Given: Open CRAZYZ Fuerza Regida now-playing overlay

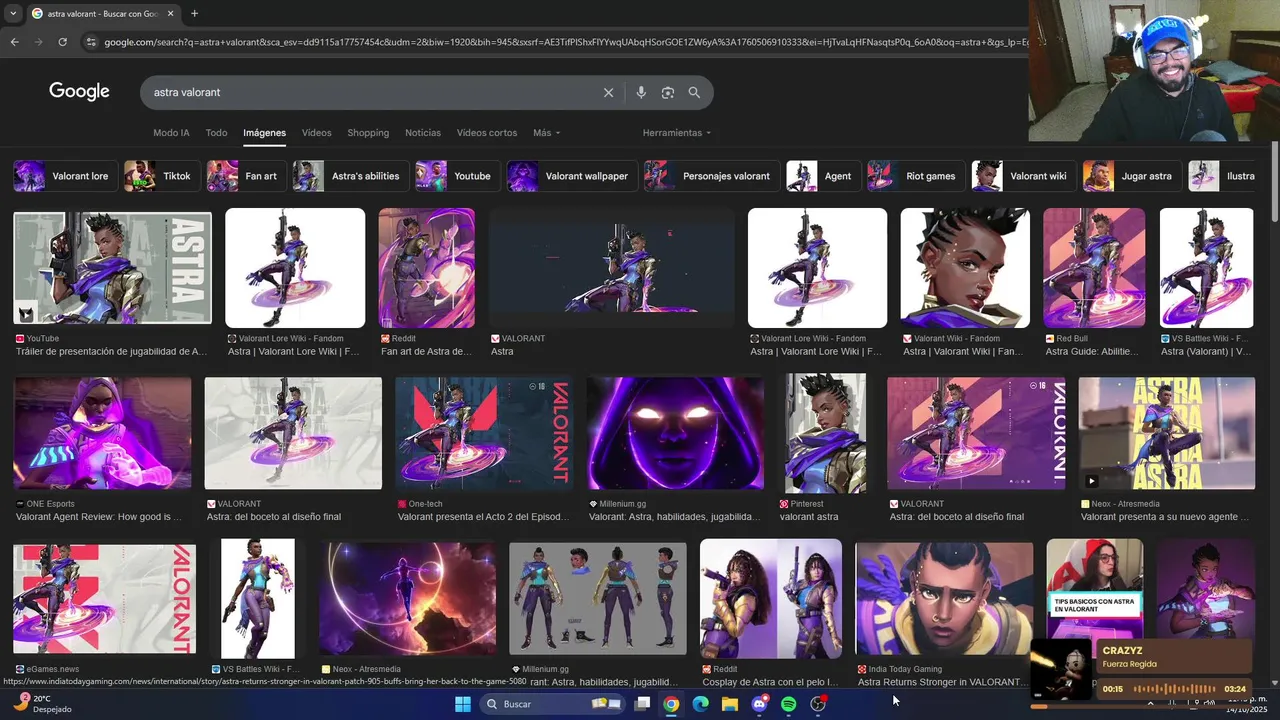Looking at the screenshot, I should tap(1140, 670).
